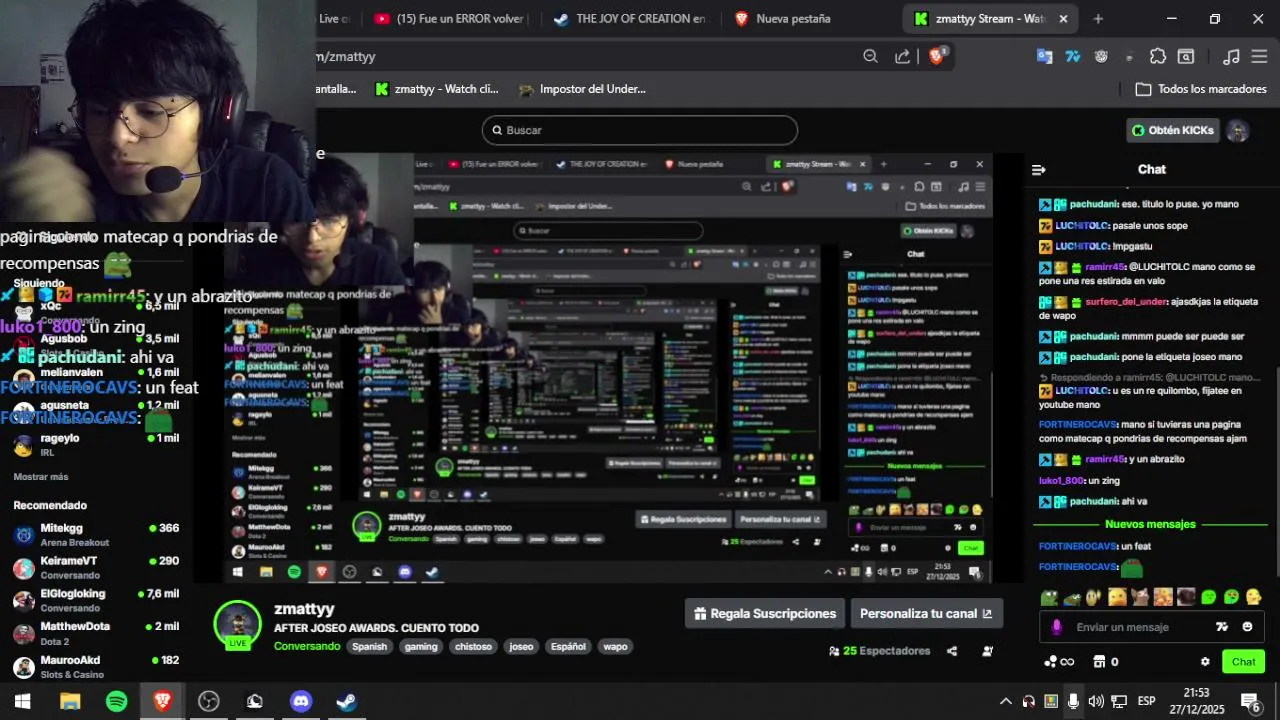This screenshot has width=1280, height=720.
Task: Open the Brave sidebar search panel icon
Action: pyautogui.click(x=1186, y=56)
